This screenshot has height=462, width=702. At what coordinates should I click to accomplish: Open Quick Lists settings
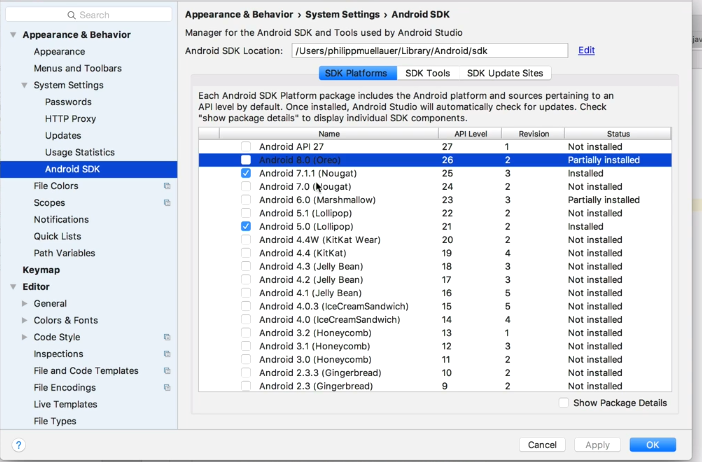click(57, 236)
